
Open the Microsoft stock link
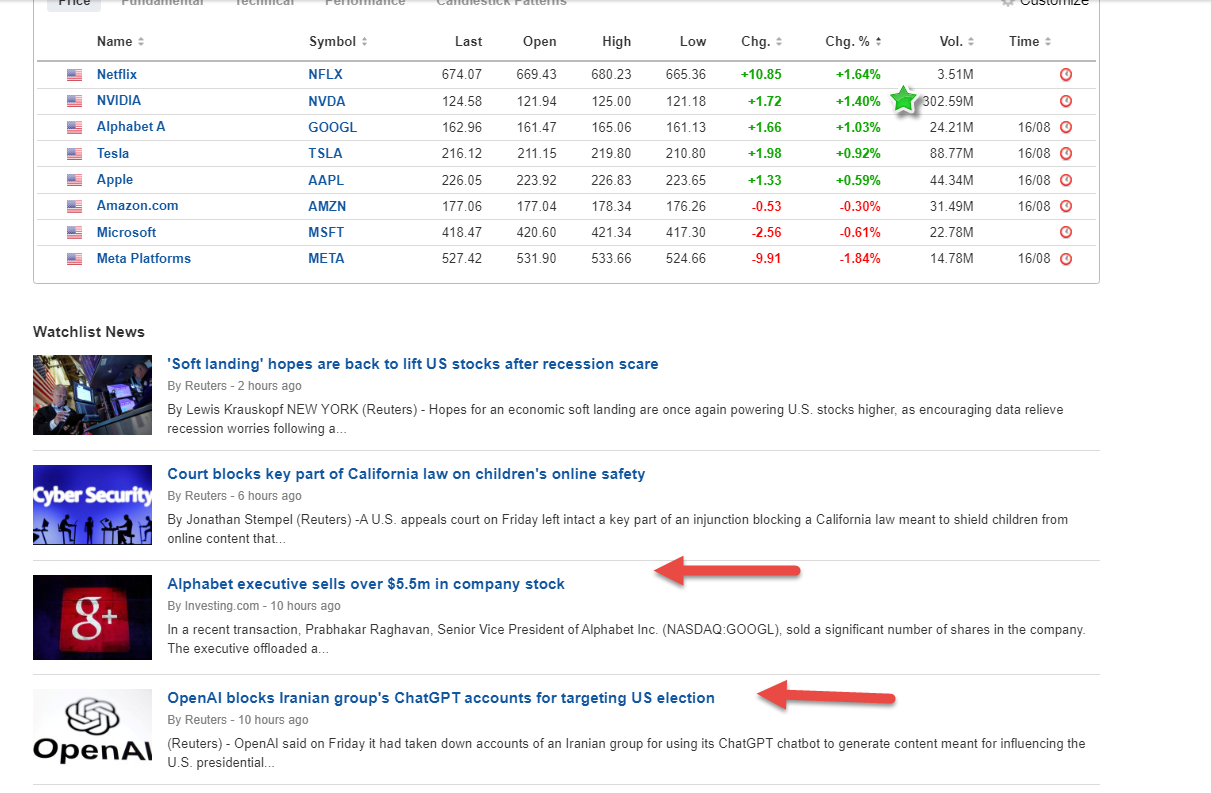126,232
